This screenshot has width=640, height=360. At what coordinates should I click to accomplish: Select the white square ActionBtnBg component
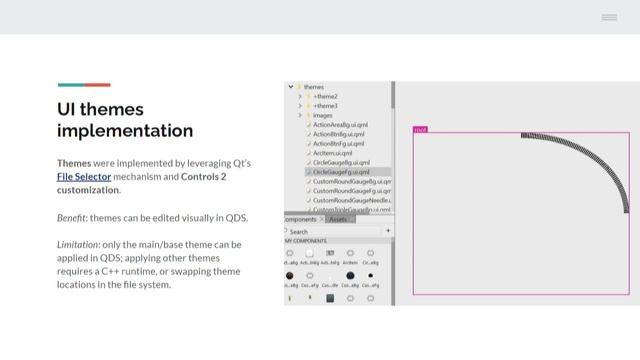pos(310,253)
